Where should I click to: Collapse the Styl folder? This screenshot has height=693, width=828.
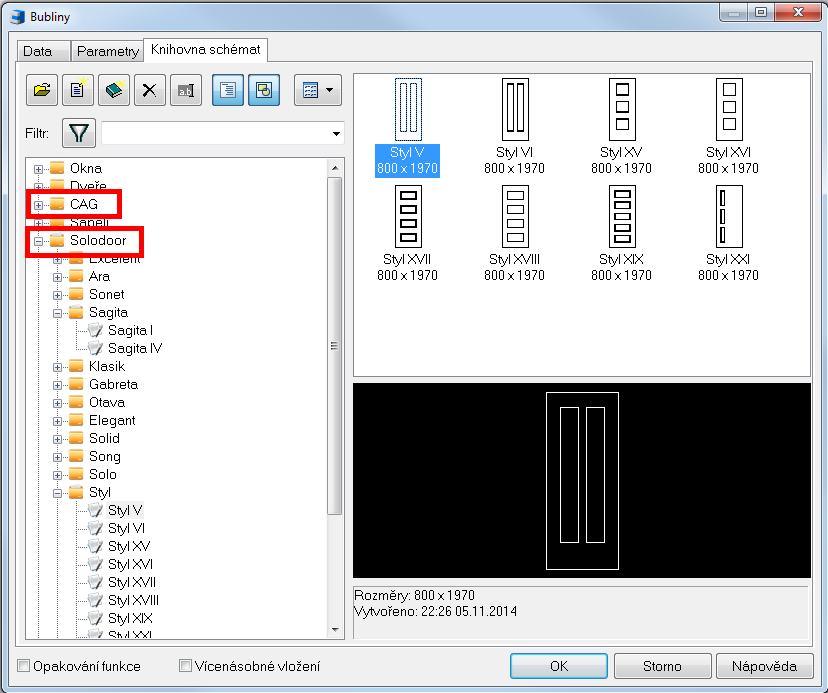pyautogui.click(x=58, y=493)
